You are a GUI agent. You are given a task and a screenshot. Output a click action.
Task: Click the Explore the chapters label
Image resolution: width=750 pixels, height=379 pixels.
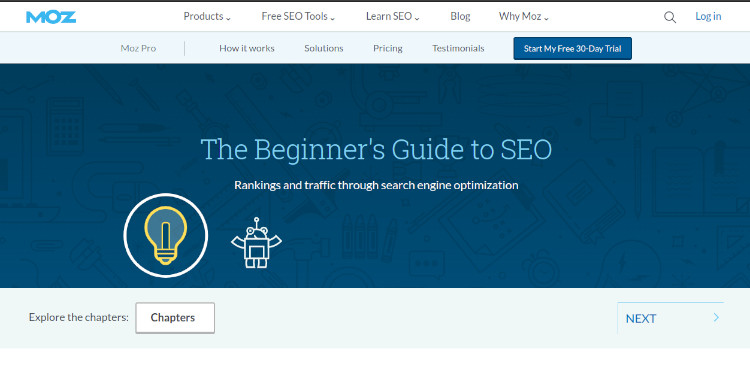(78, 317)
